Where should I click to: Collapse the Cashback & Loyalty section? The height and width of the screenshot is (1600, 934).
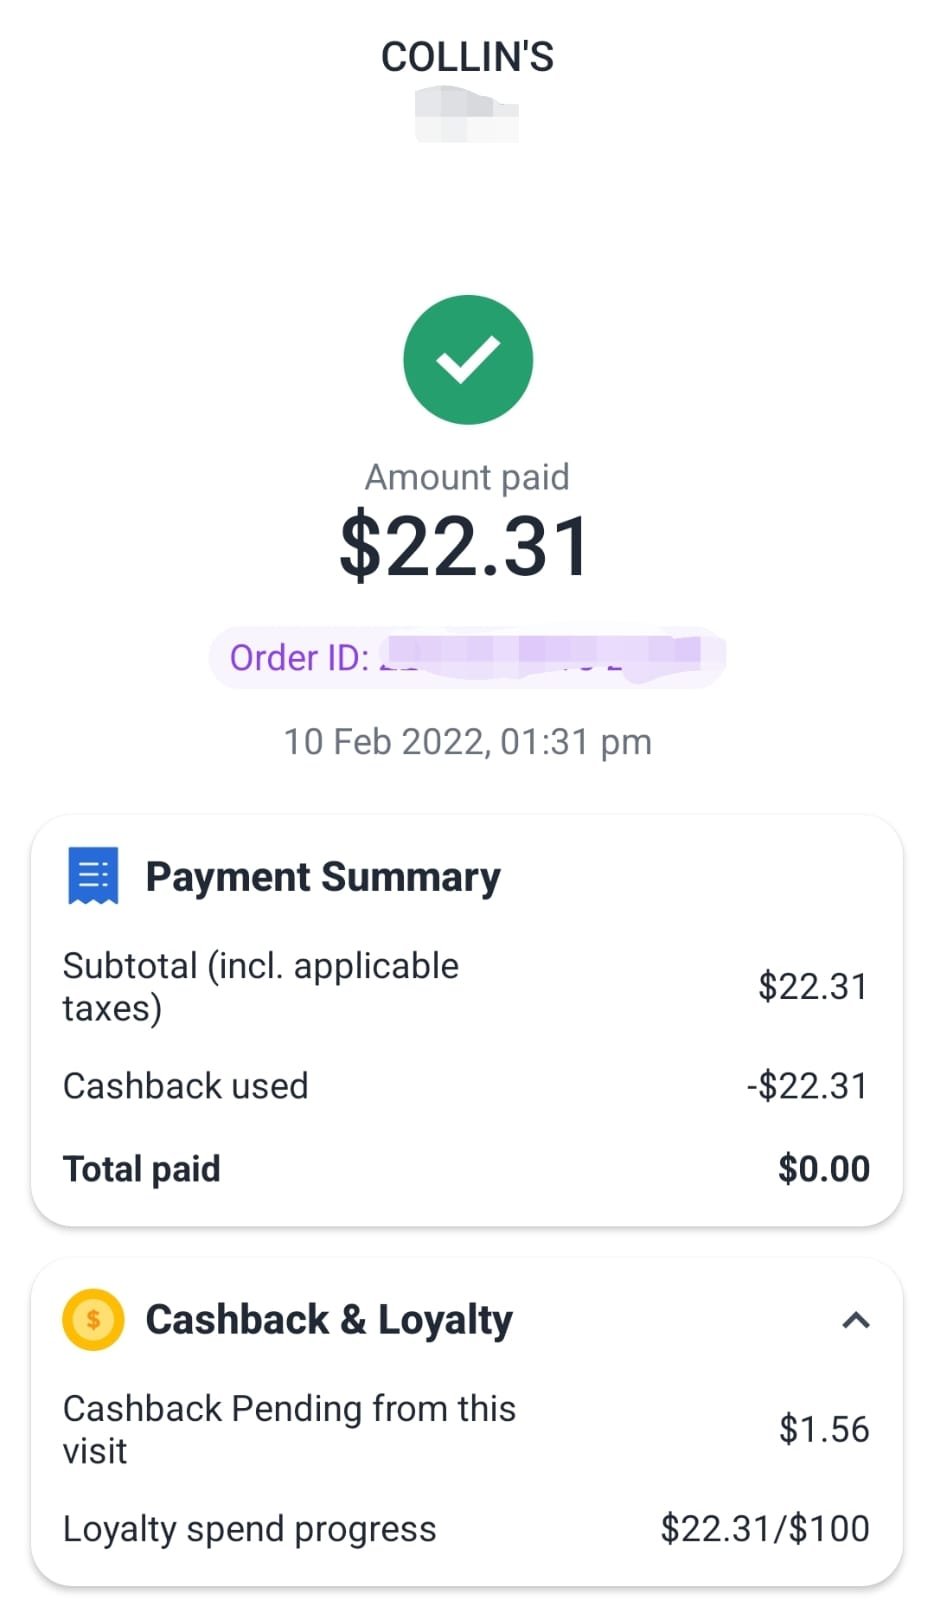point(856,1320)
